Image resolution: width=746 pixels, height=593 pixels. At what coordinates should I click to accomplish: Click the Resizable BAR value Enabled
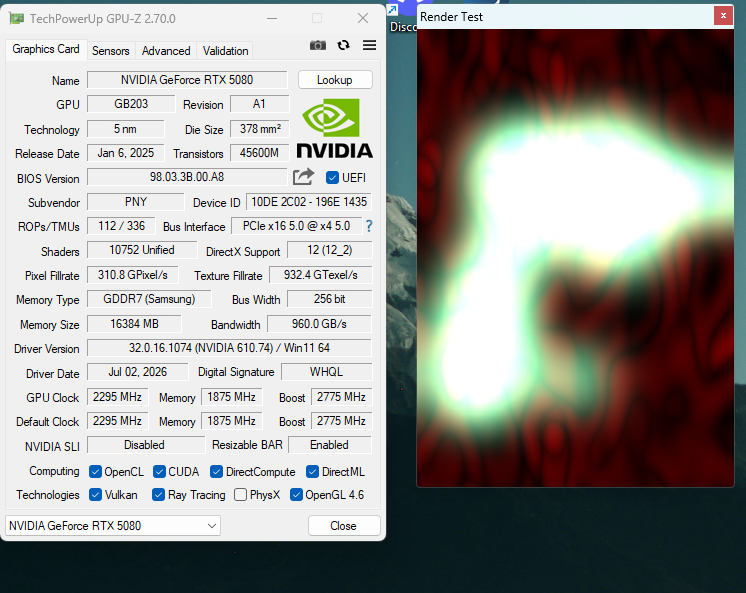329,445
